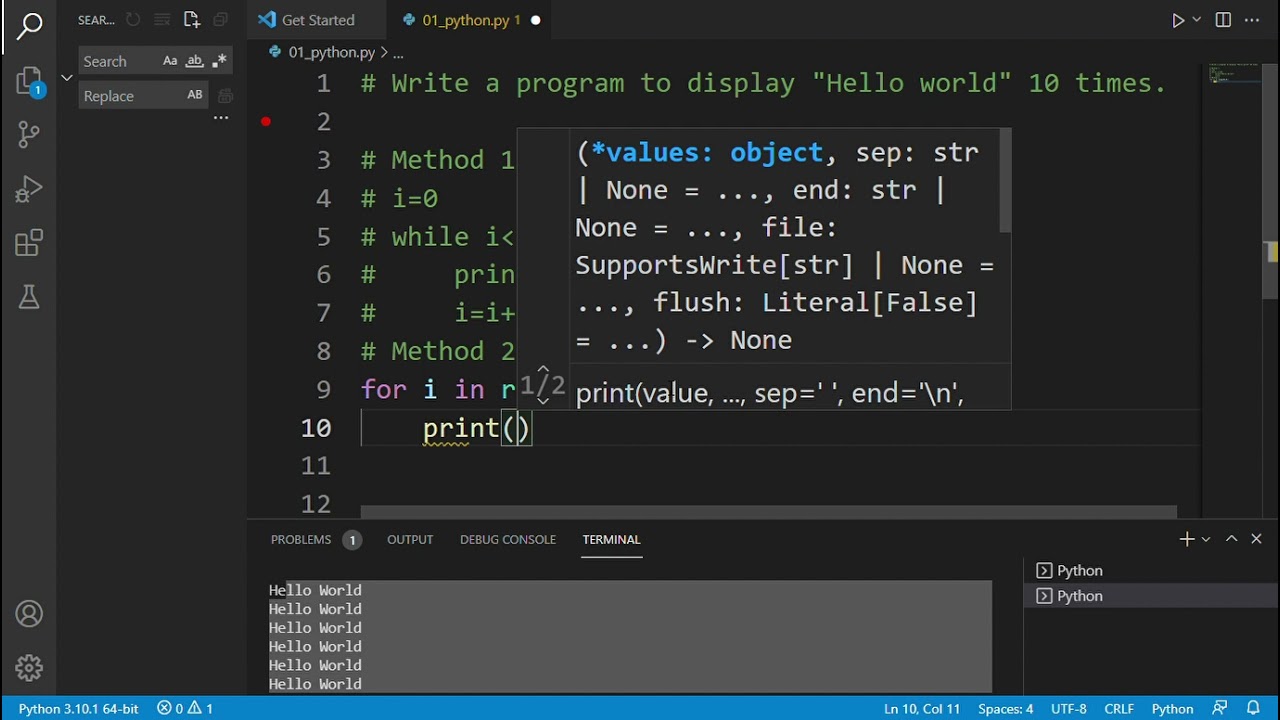This screenshot has width=1280, height=720.
Task: Select Python language mode
Action: click(x=1172, y=708)
